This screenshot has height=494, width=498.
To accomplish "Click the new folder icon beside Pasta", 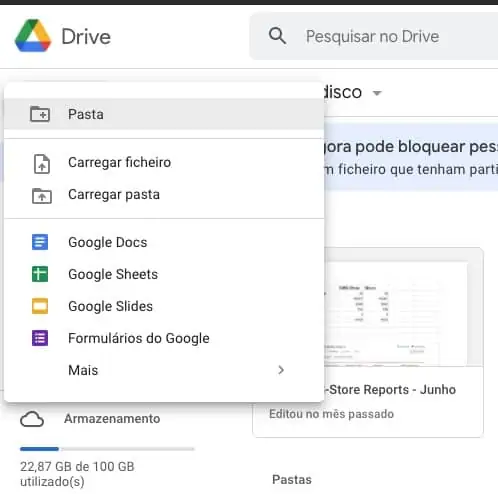I will [x=40, y=114].
